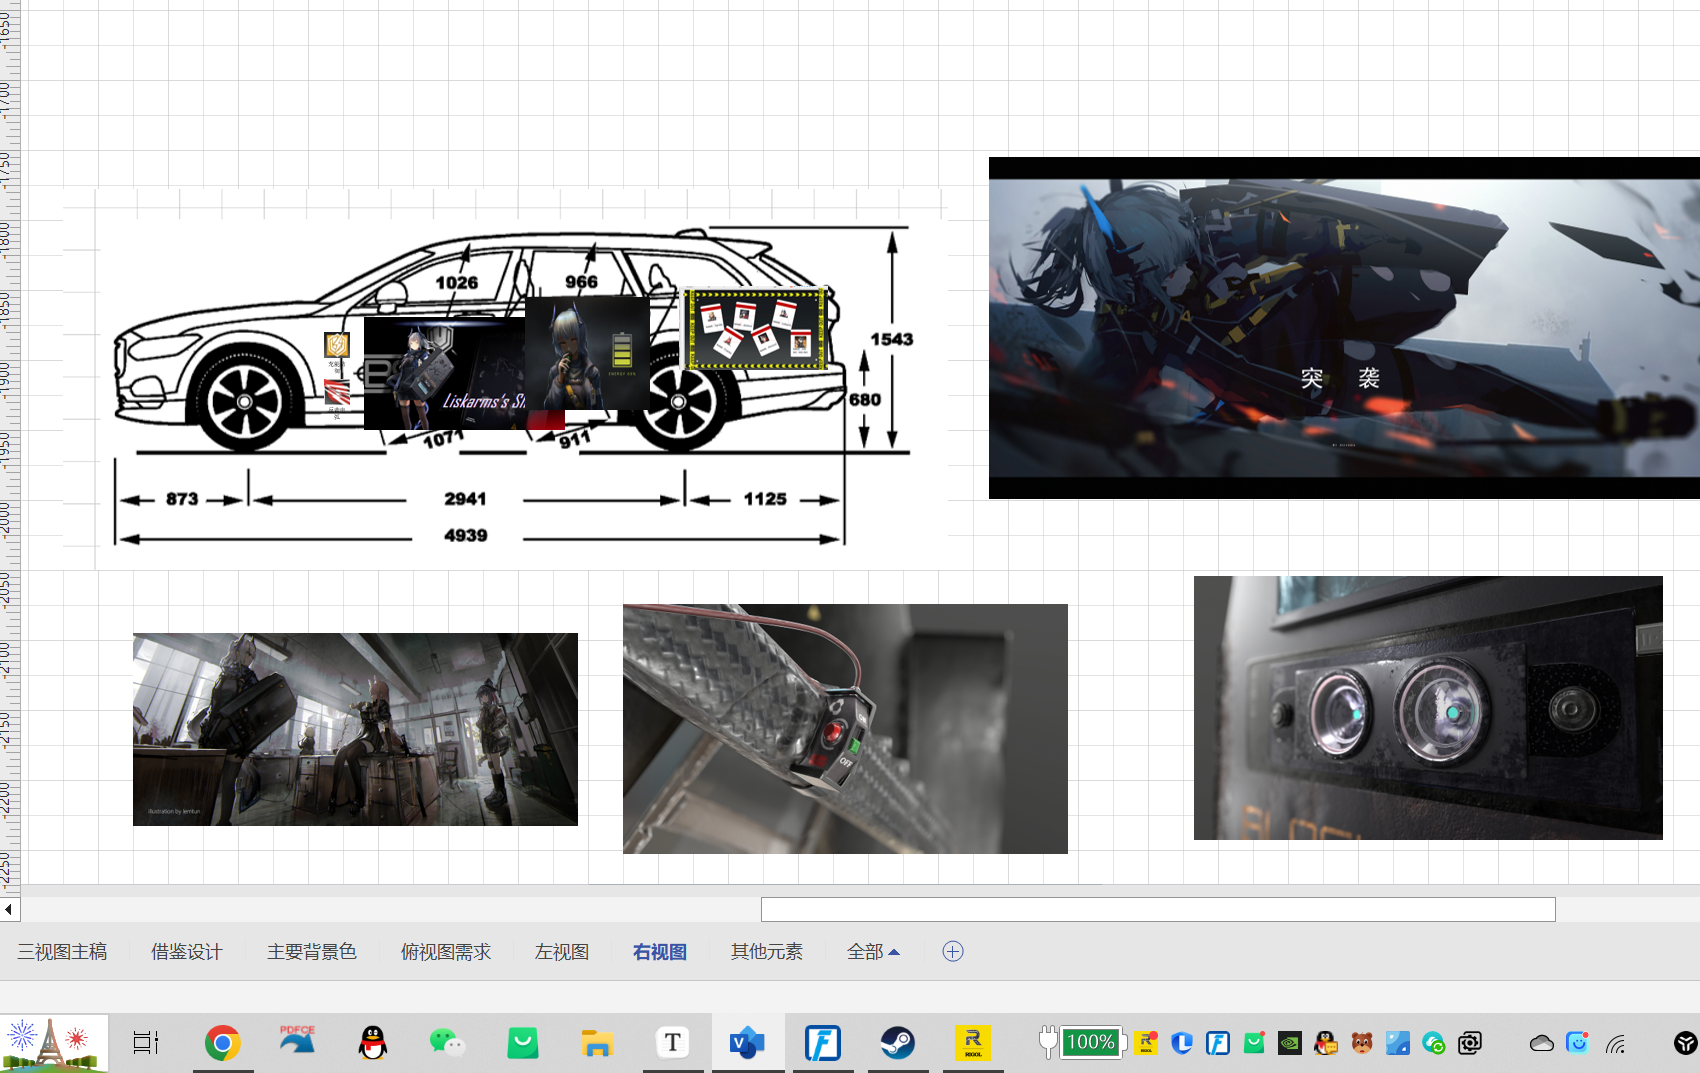Open the yellow Rockstar launcher in the taskbar
1700x1073 pixels.
click(x=973, y=1043)
